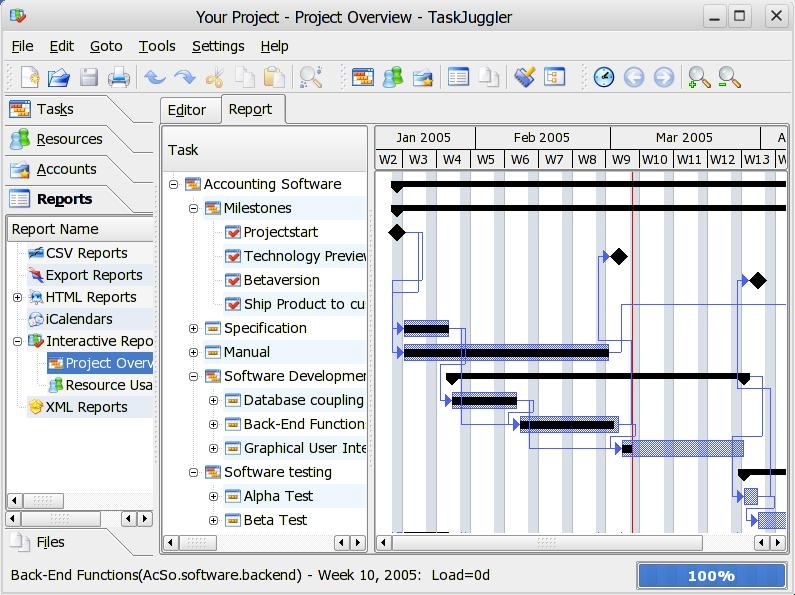795x595 pixels.
Task: Expand the Manual task
Action: pos(193,352)
